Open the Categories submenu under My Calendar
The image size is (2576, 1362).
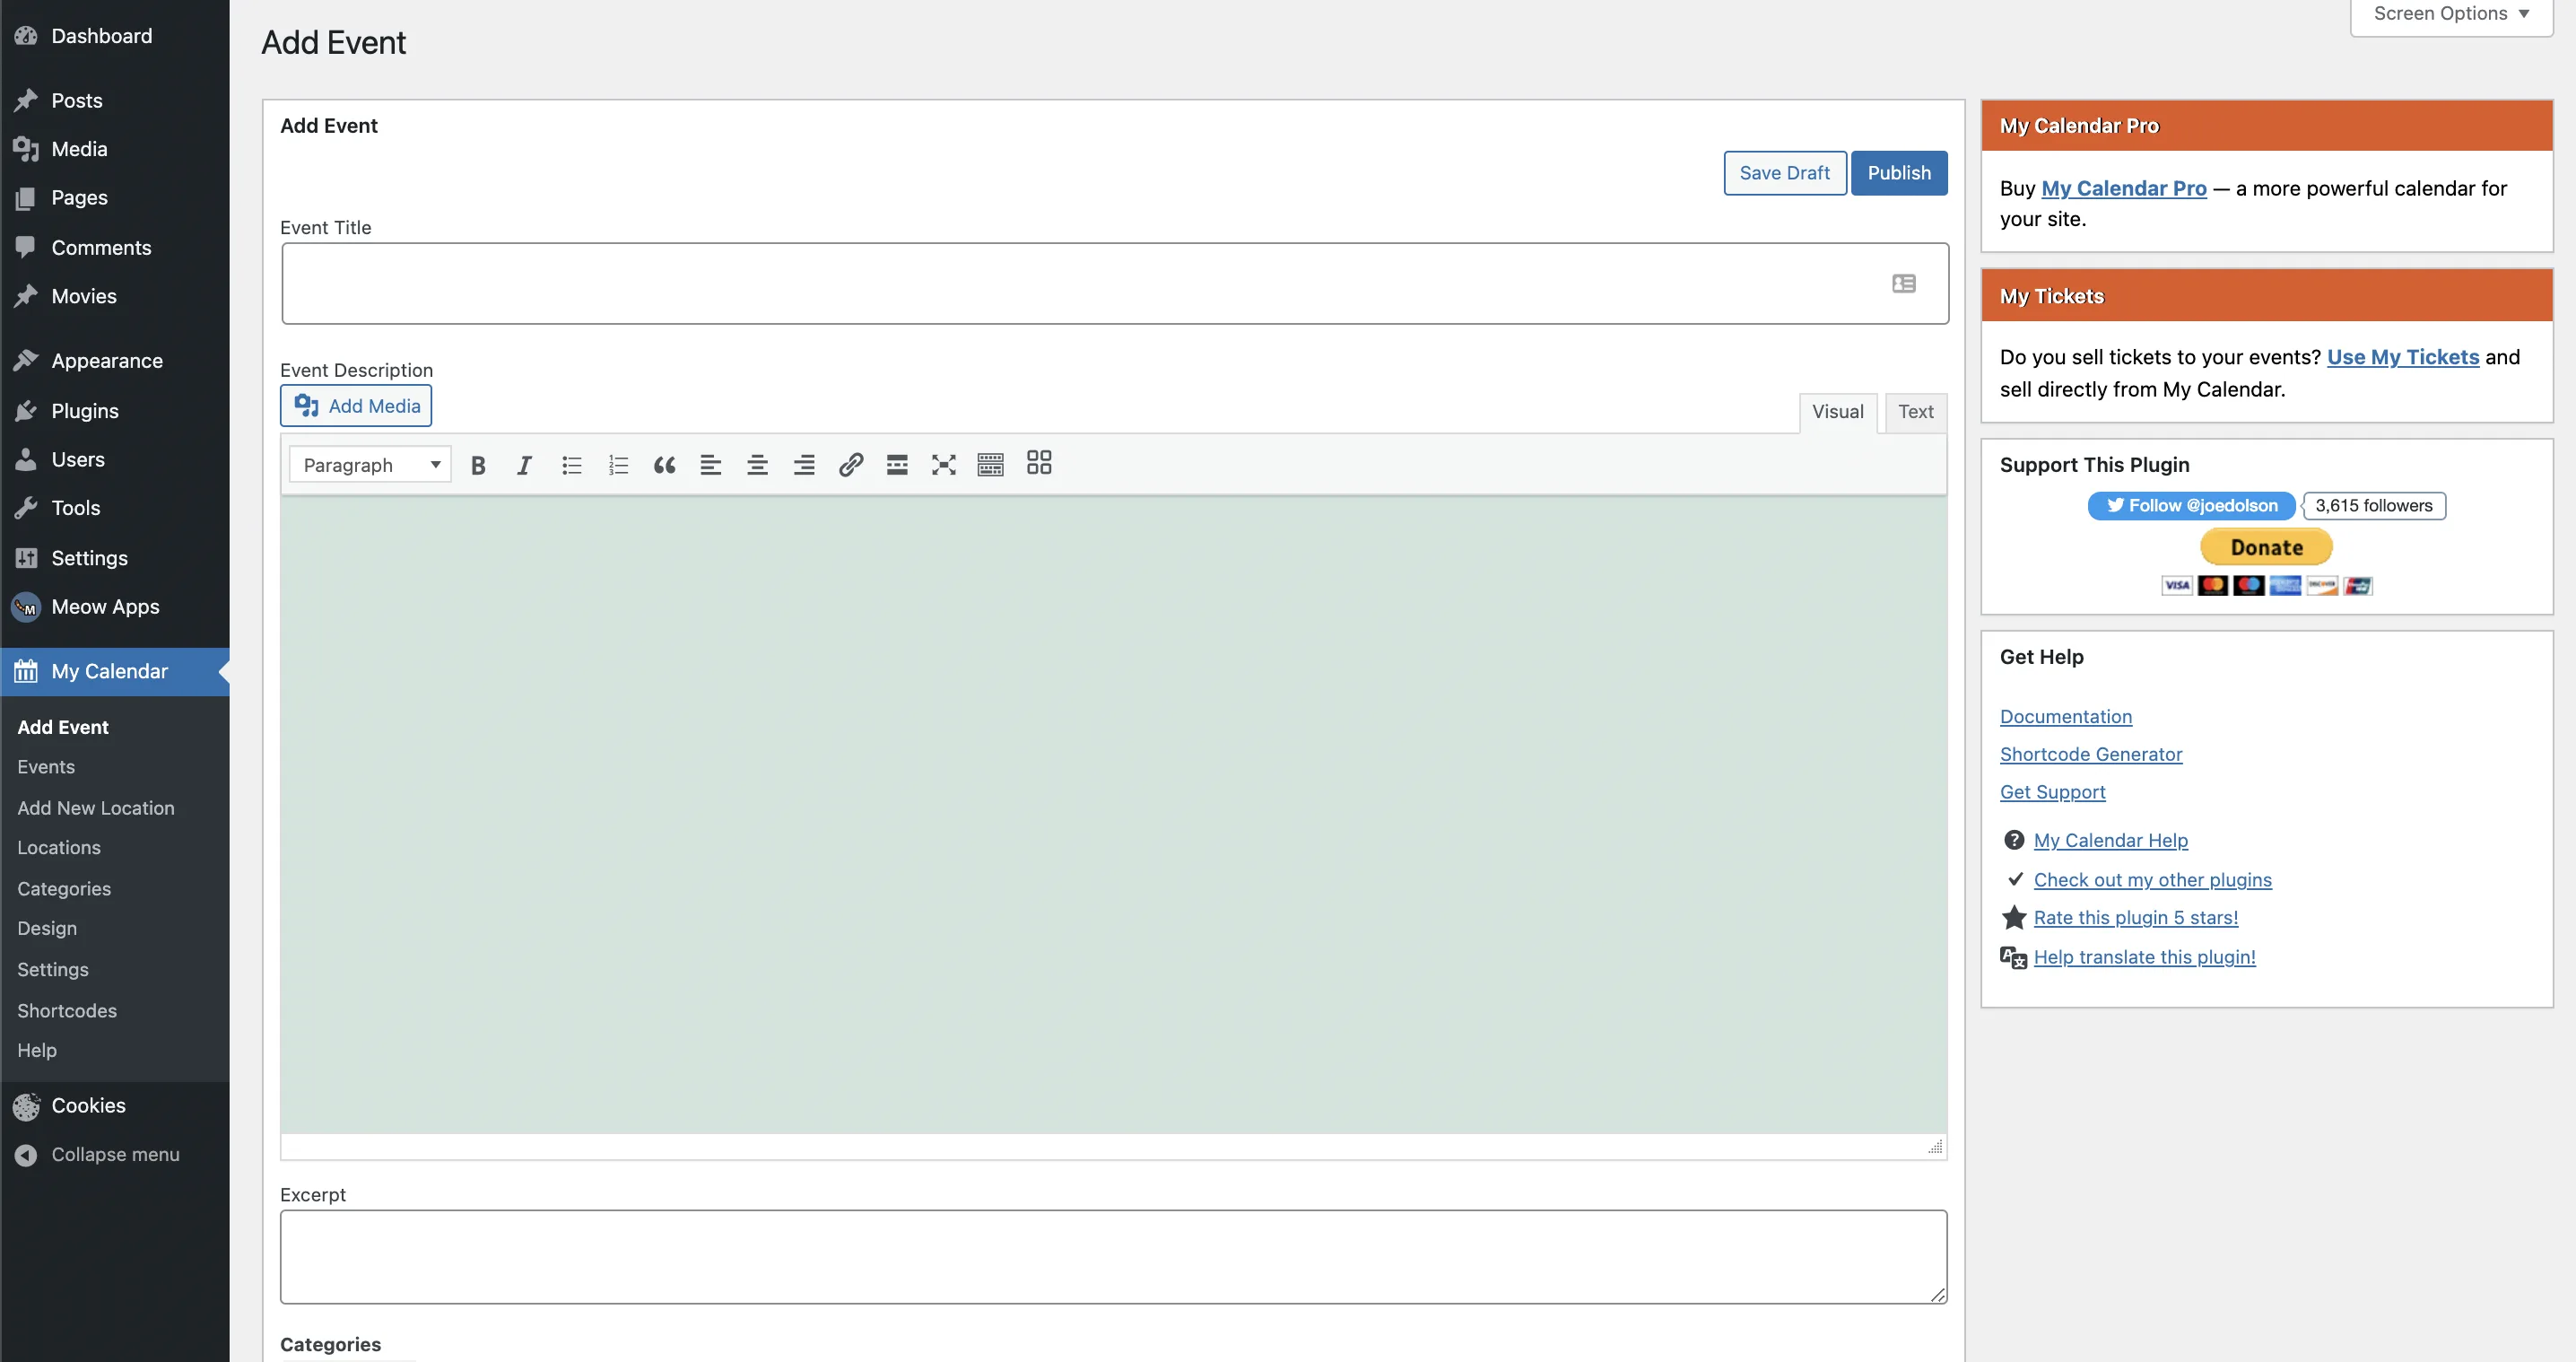[x=64, y=888]
